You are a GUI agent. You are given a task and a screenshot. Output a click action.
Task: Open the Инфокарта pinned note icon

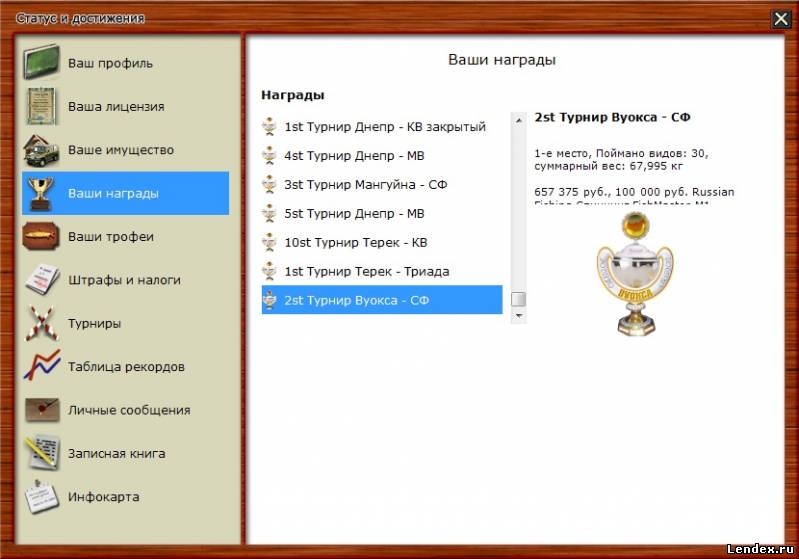coord(42,497)
